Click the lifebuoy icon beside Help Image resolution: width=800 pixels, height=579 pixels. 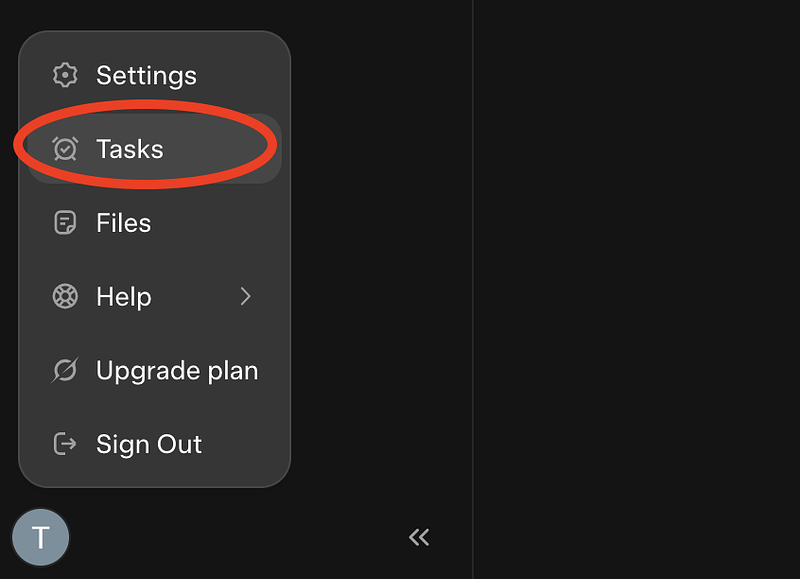(65, 296)
